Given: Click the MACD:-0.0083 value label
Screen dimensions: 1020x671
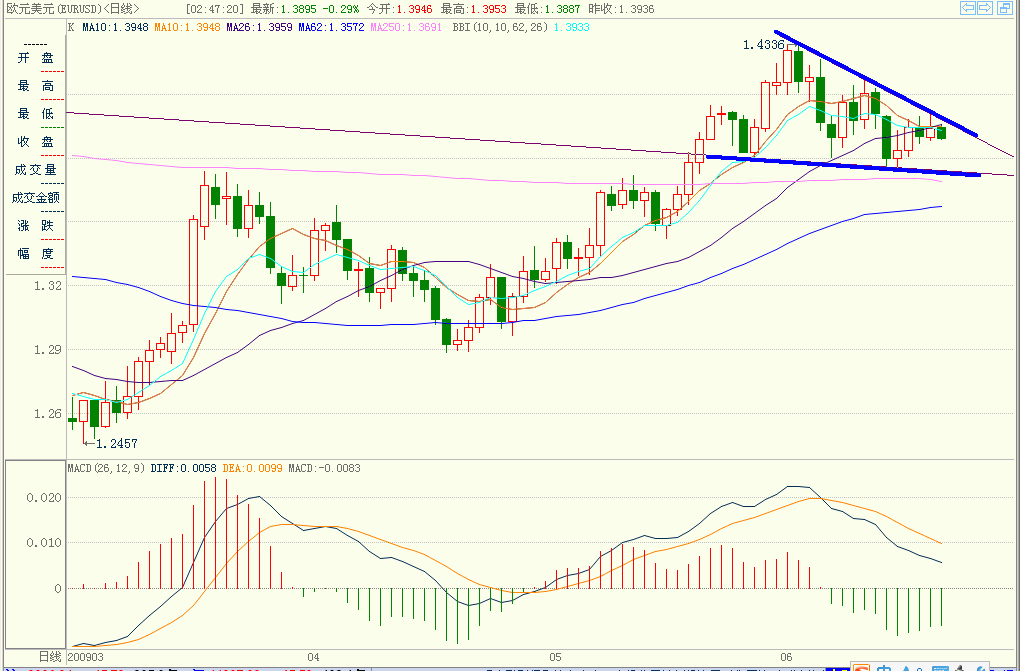Looking at the screenshot, I should (x=325, y=468).
